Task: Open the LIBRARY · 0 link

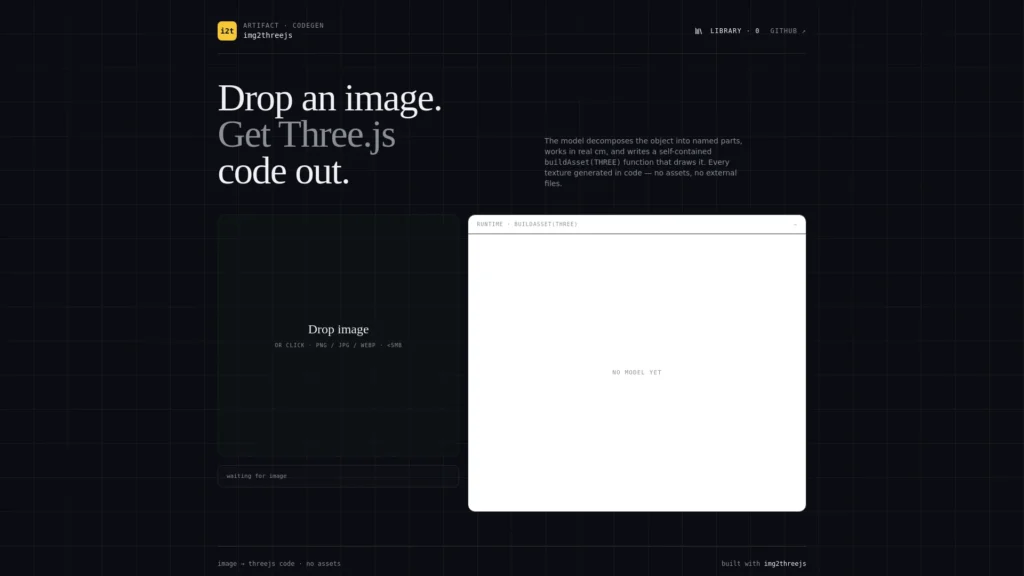Action: (x=727, y=31)
